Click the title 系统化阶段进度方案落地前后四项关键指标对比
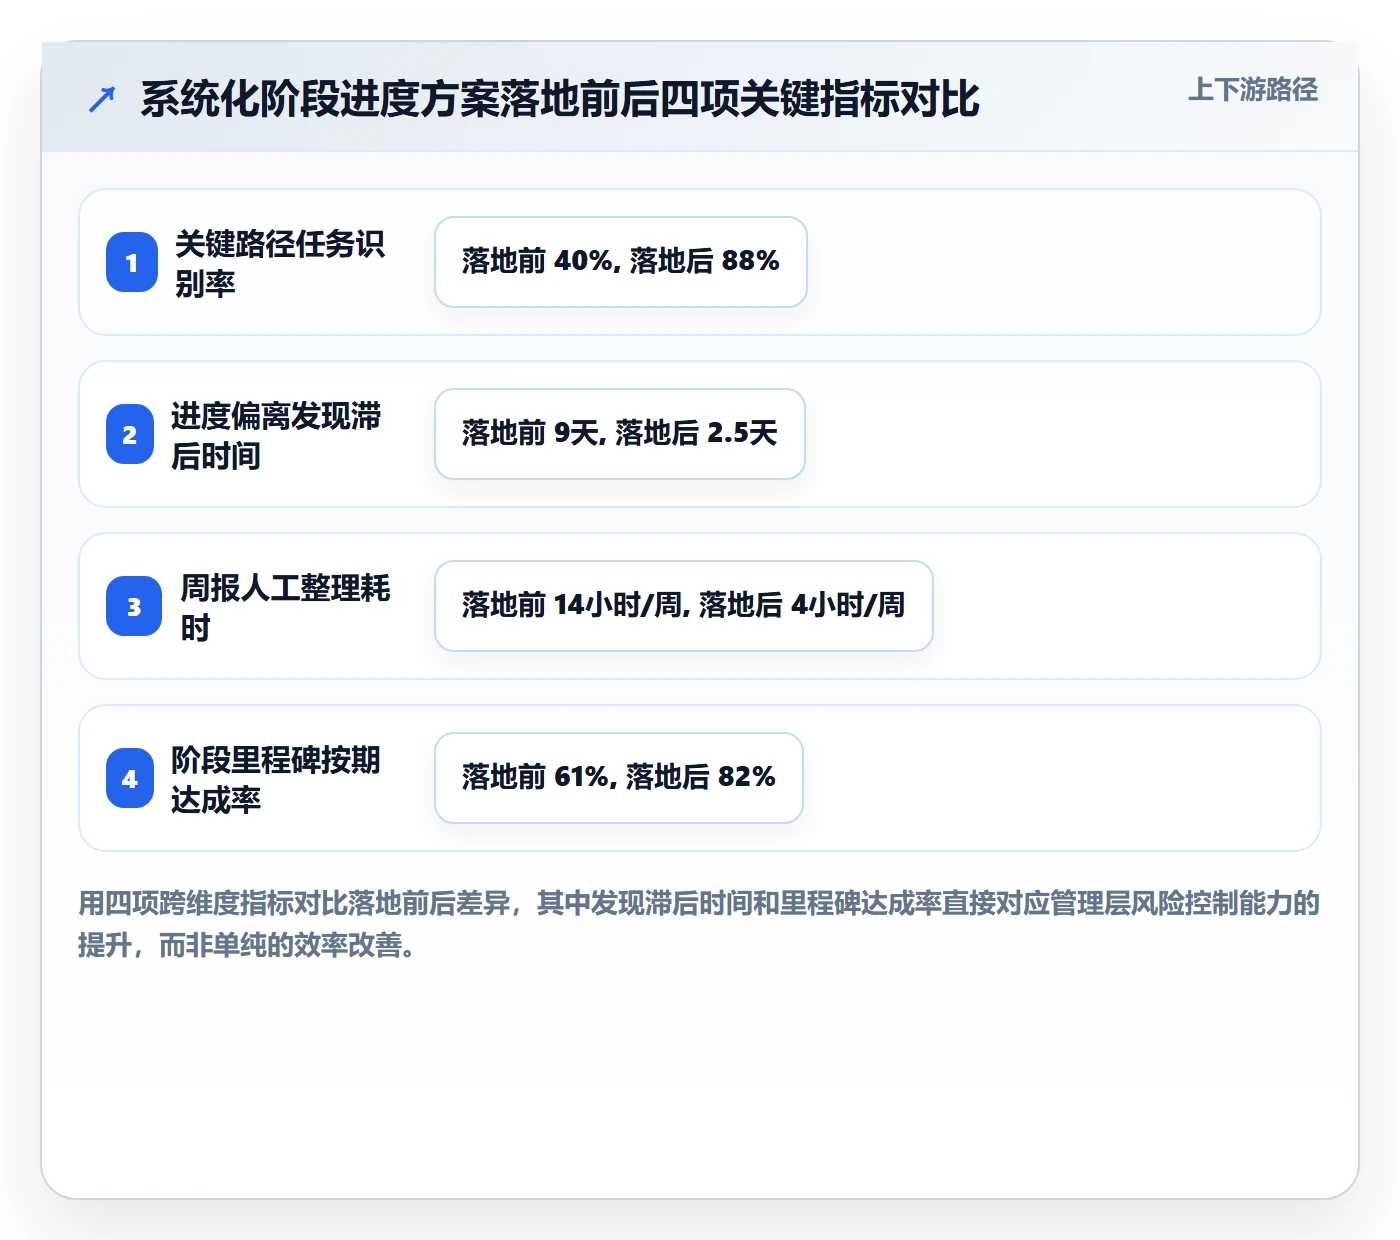The width and height of the screenshot is (1400, 1240). [x=560, y=99]
